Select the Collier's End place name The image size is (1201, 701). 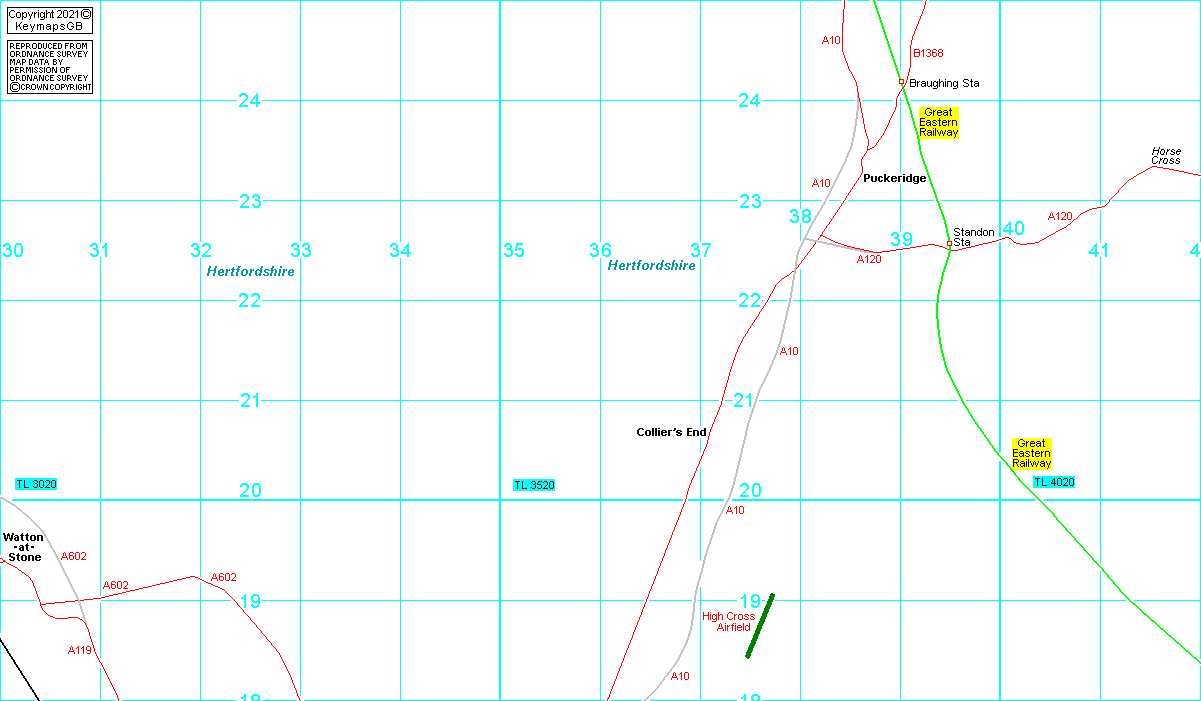(x=671, y=432)
